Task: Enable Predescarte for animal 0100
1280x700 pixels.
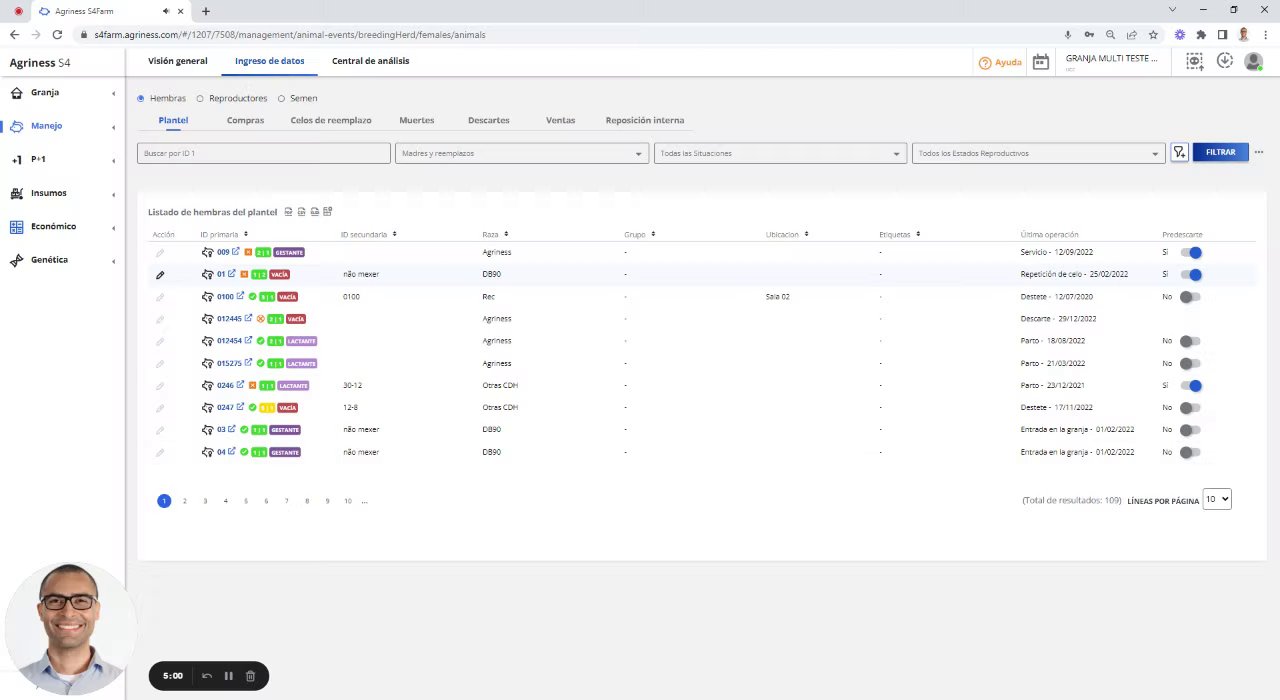Action: pyautogui.click(x=1190, y=297)
